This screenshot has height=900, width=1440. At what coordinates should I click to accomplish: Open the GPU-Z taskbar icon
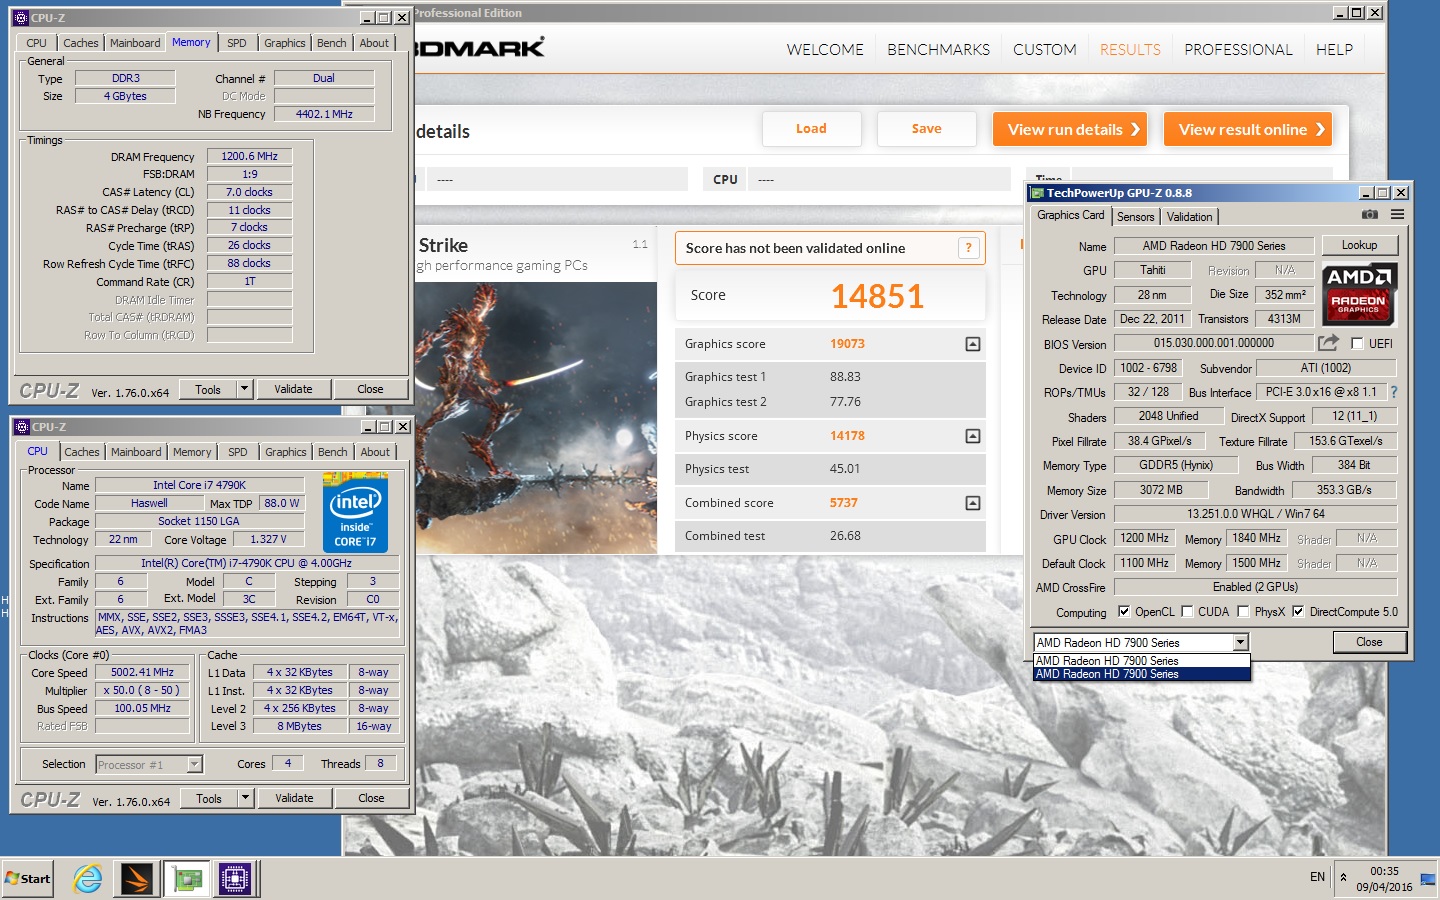coord(187,879)
